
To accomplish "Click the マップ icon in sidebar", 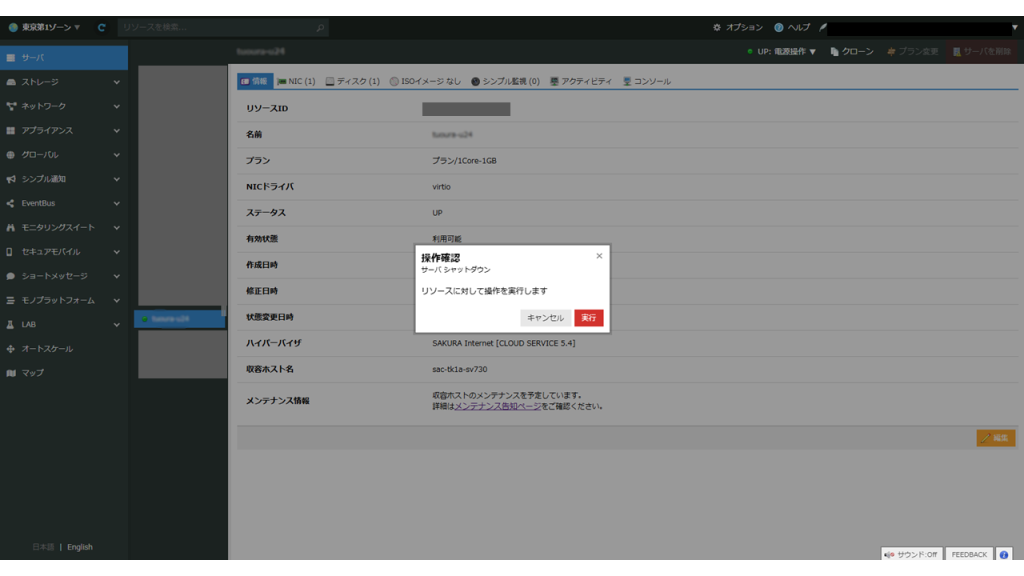I will 11,373.
